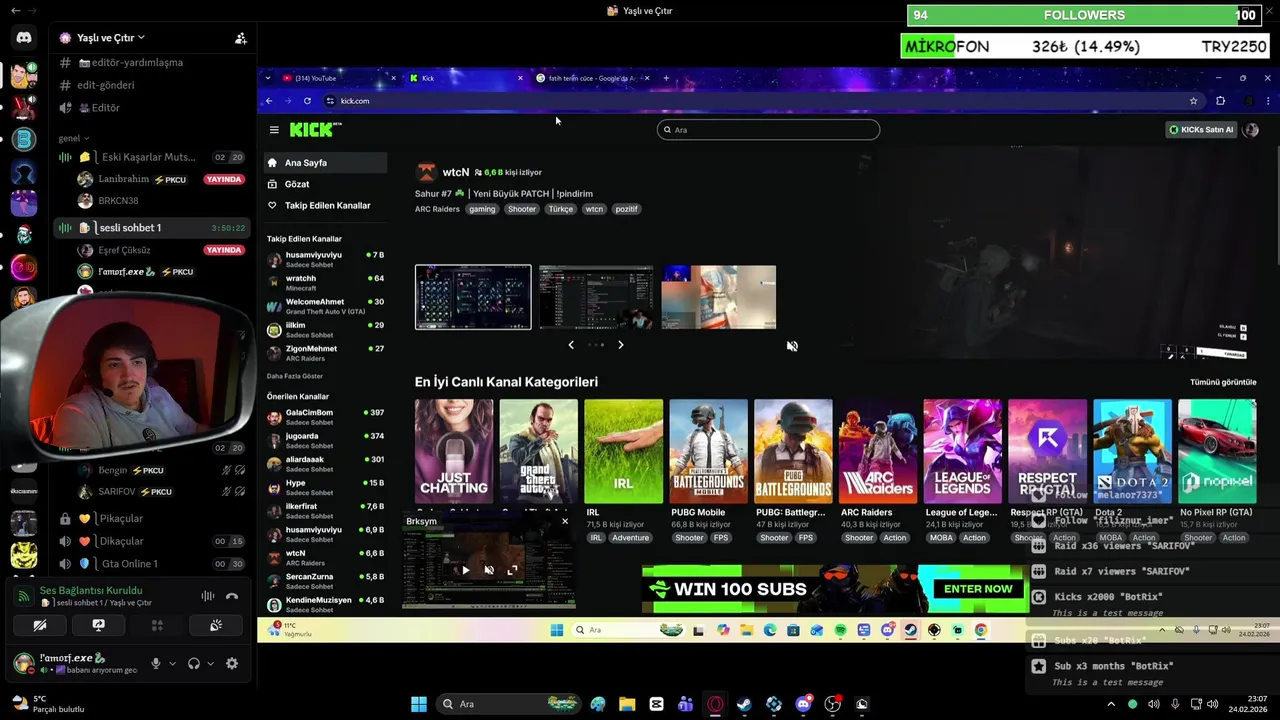Expand Daha Fazla Göster in followed channels
This screenshot has width=1280, height=720.
click(x=295, y=376)
